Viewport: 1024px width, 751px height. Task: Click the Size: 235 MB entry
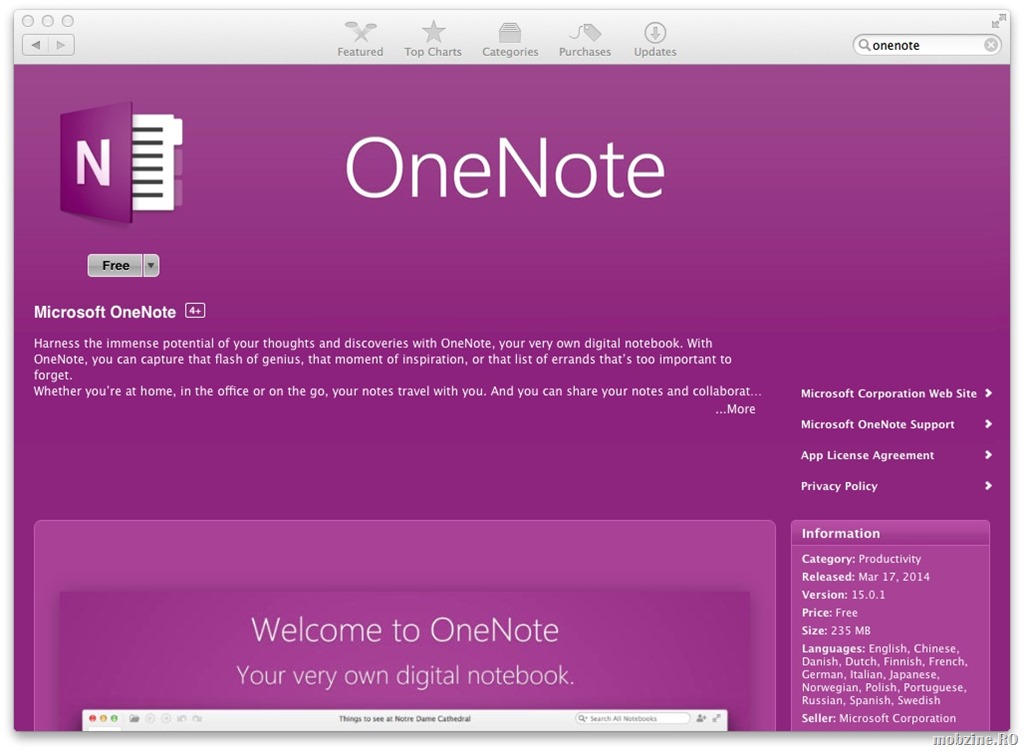coord(836,631)
